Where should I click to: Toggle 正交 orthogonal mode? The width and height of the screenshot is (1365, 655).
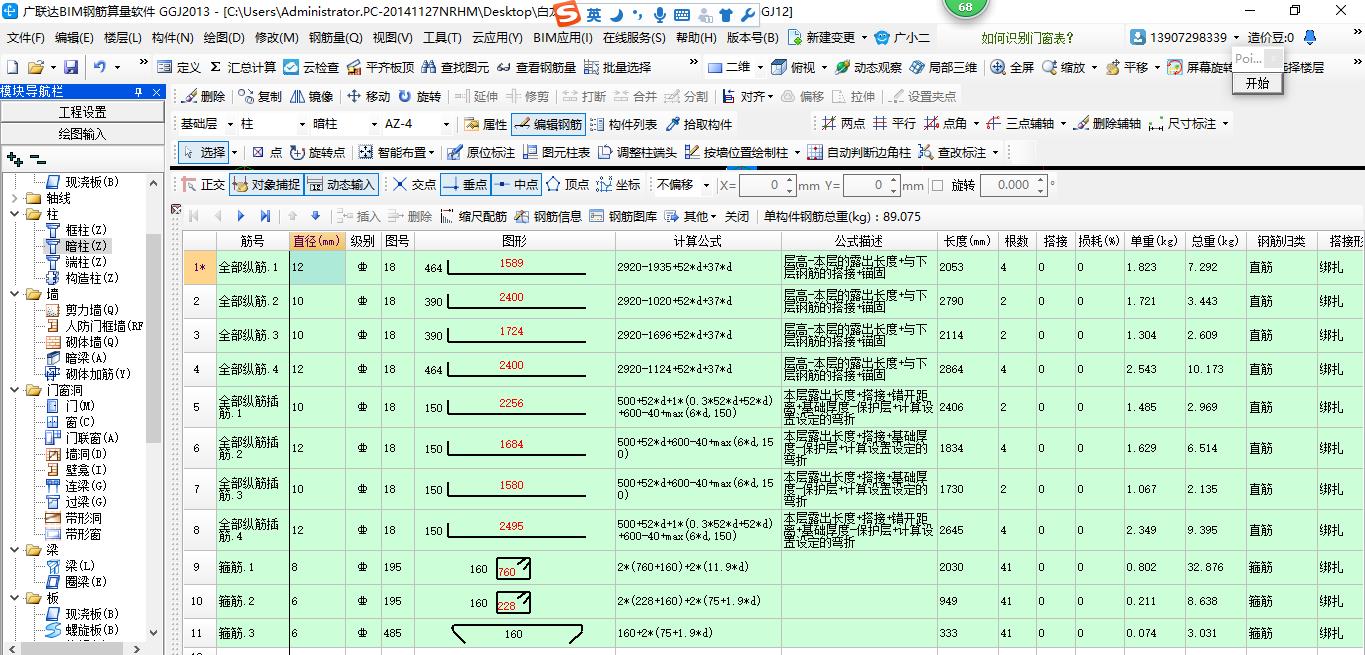point(203,185)
